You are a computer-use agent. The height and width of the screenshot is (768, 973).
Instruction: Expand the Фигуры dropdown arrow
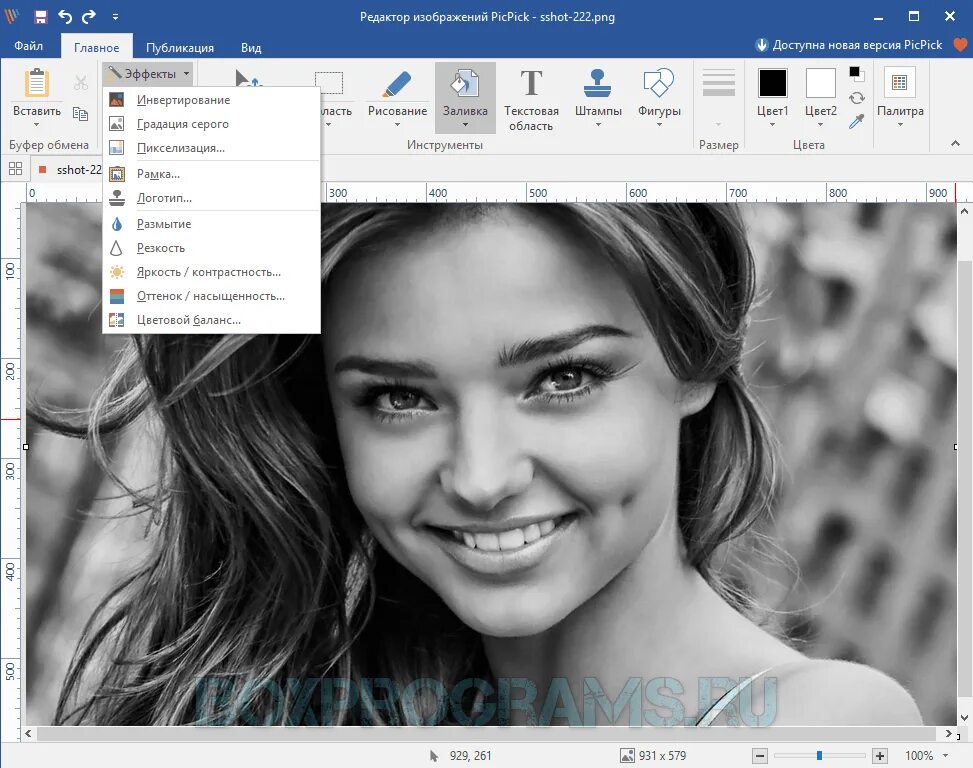coord(659,125)
